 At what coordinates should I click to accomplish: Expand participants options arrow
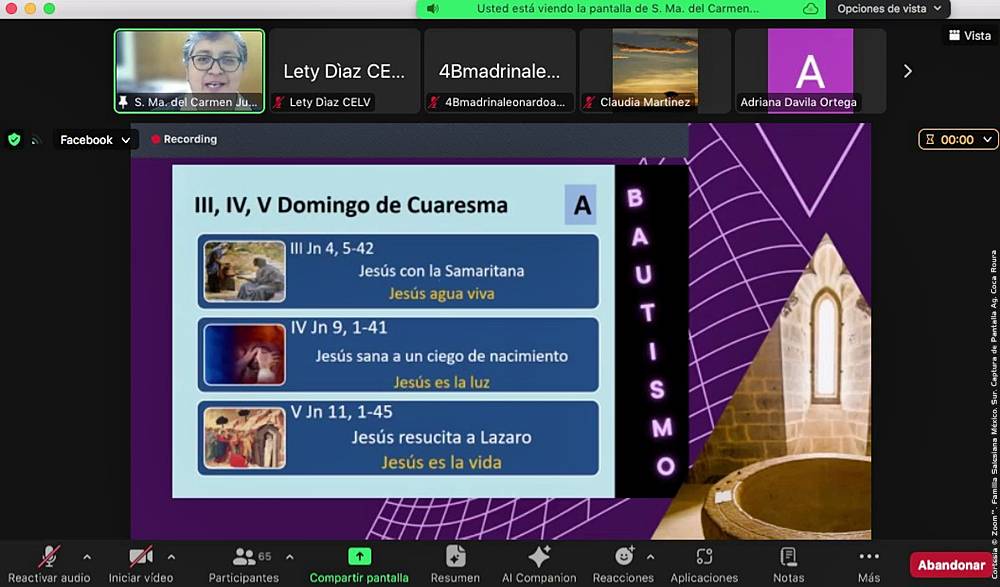coord(290,557)
